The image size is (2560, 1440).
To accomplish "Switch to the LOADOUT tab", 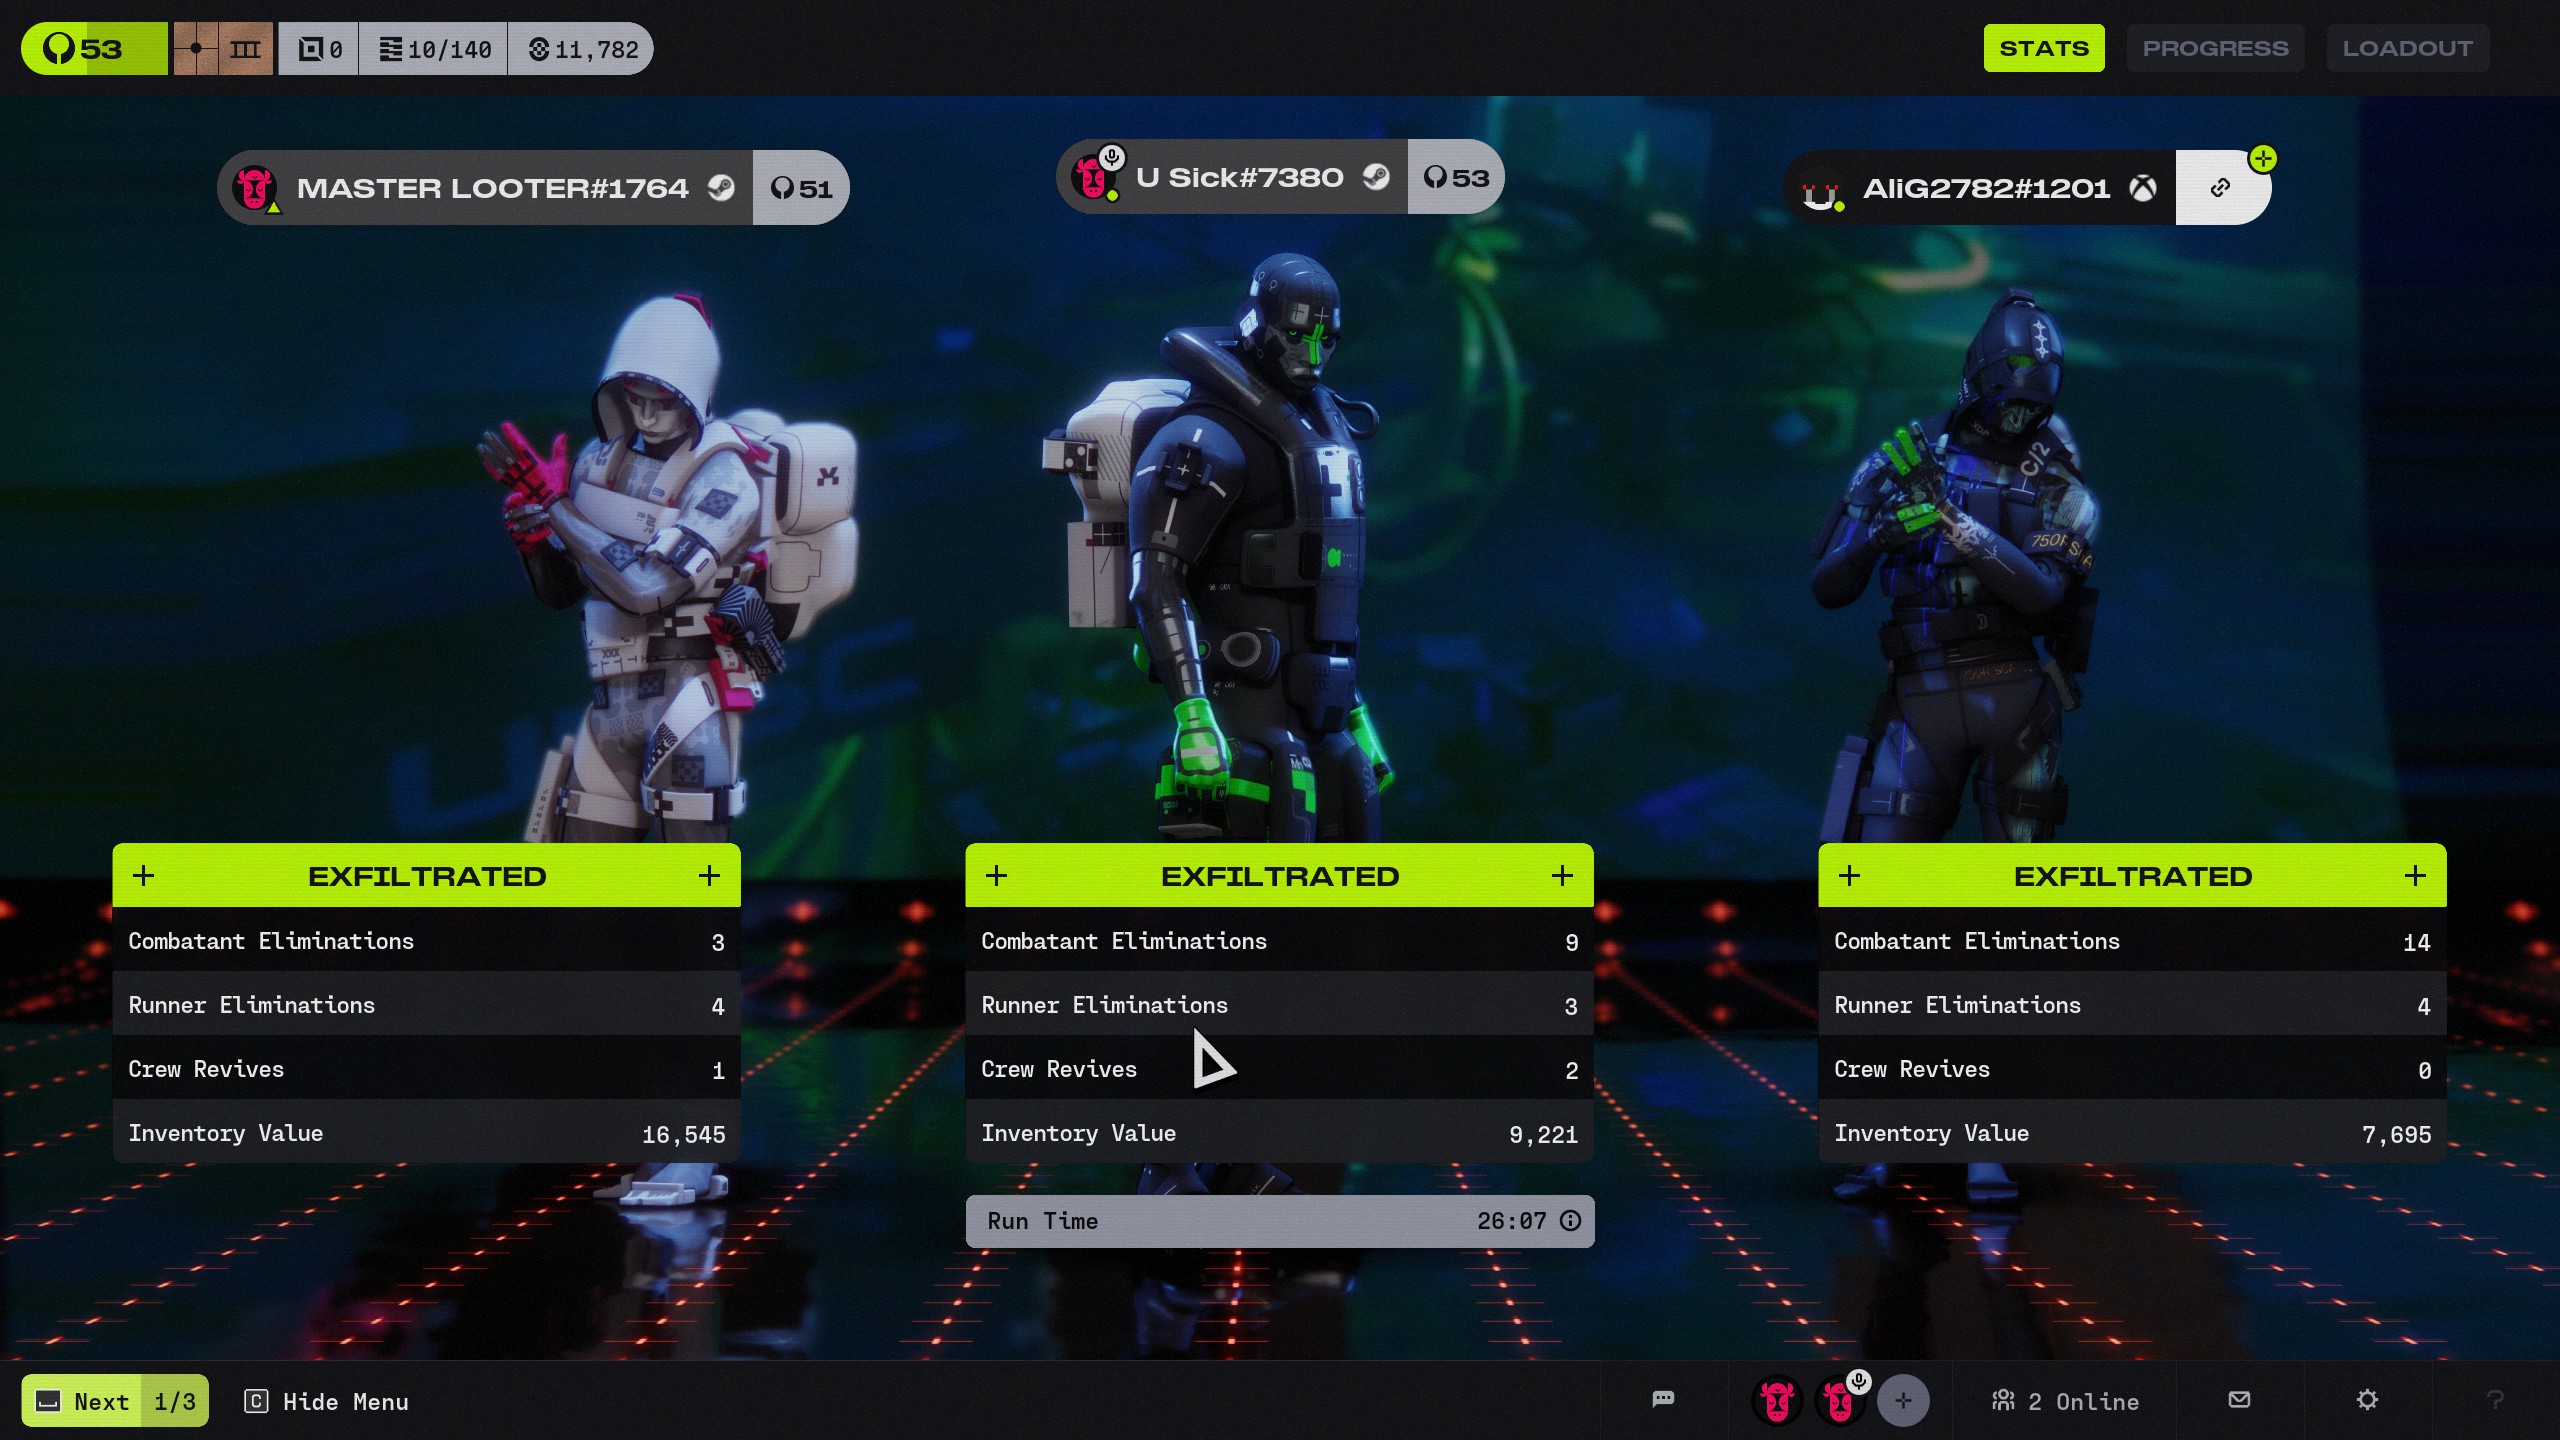I will click(x=2407, y=48).
